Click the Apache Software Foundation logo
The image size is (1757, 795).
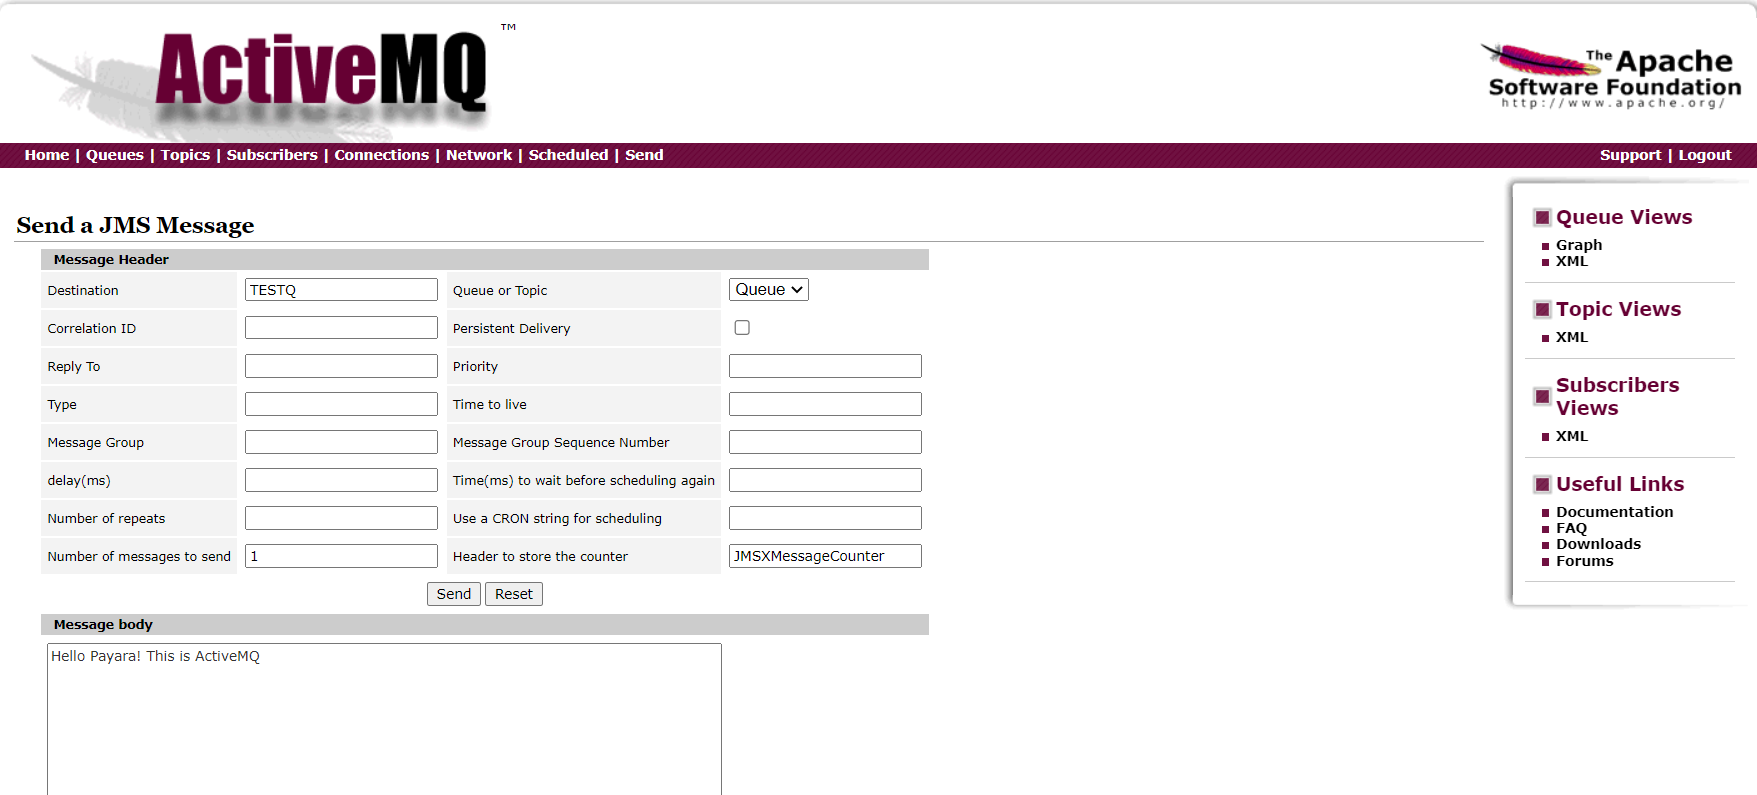pos(1612,76)
